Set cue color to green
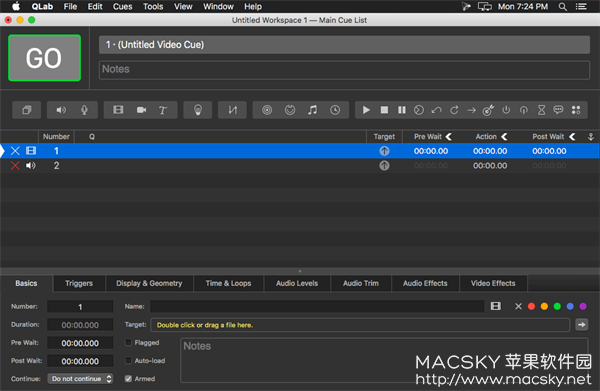This screenshot has width=600, height=391. click(x=557, y=306)
